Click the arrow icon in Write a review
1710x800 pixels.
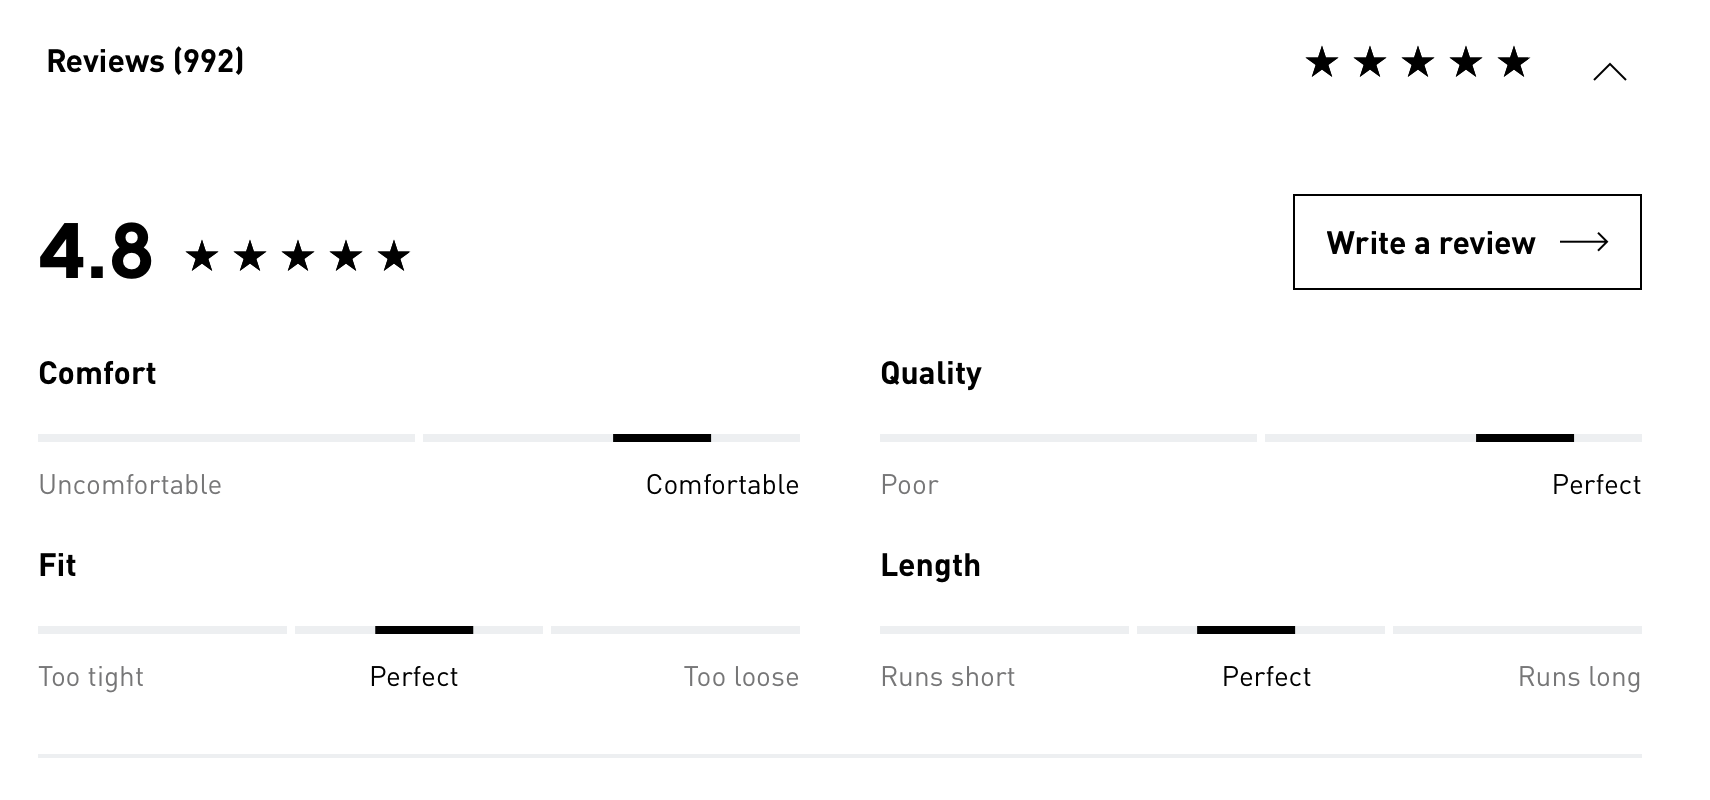pos(1584,242)
